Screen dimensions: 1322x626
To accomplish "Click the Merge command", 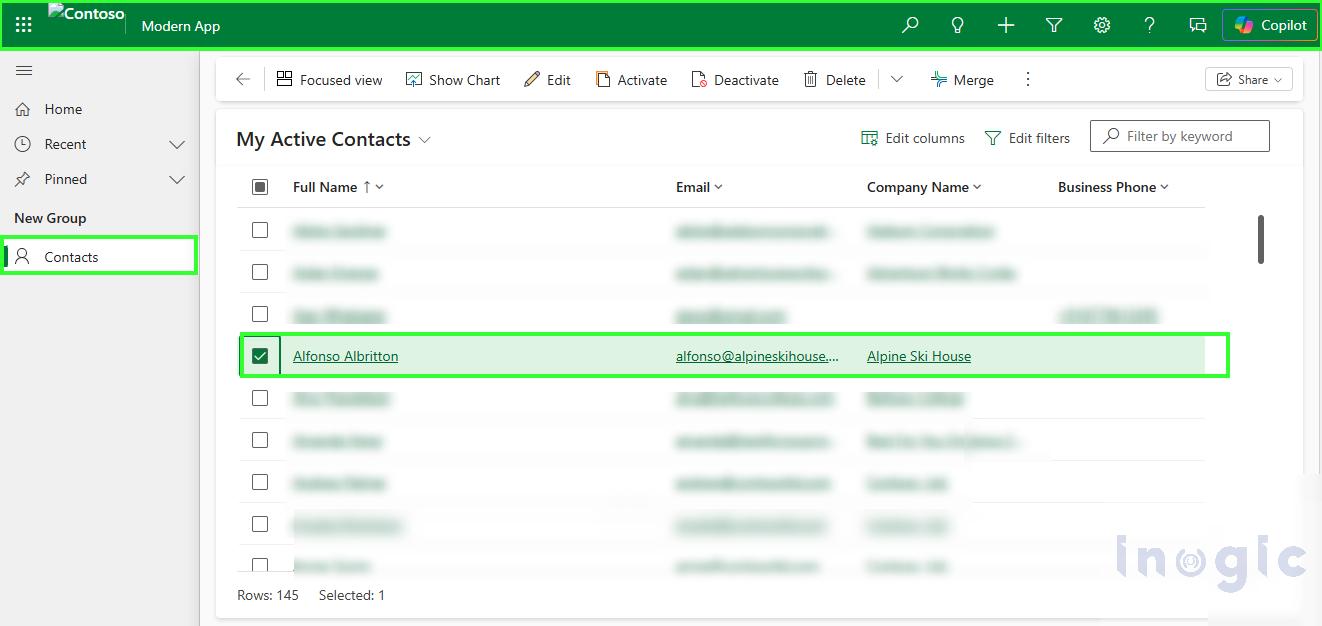I will coord(962,80).
